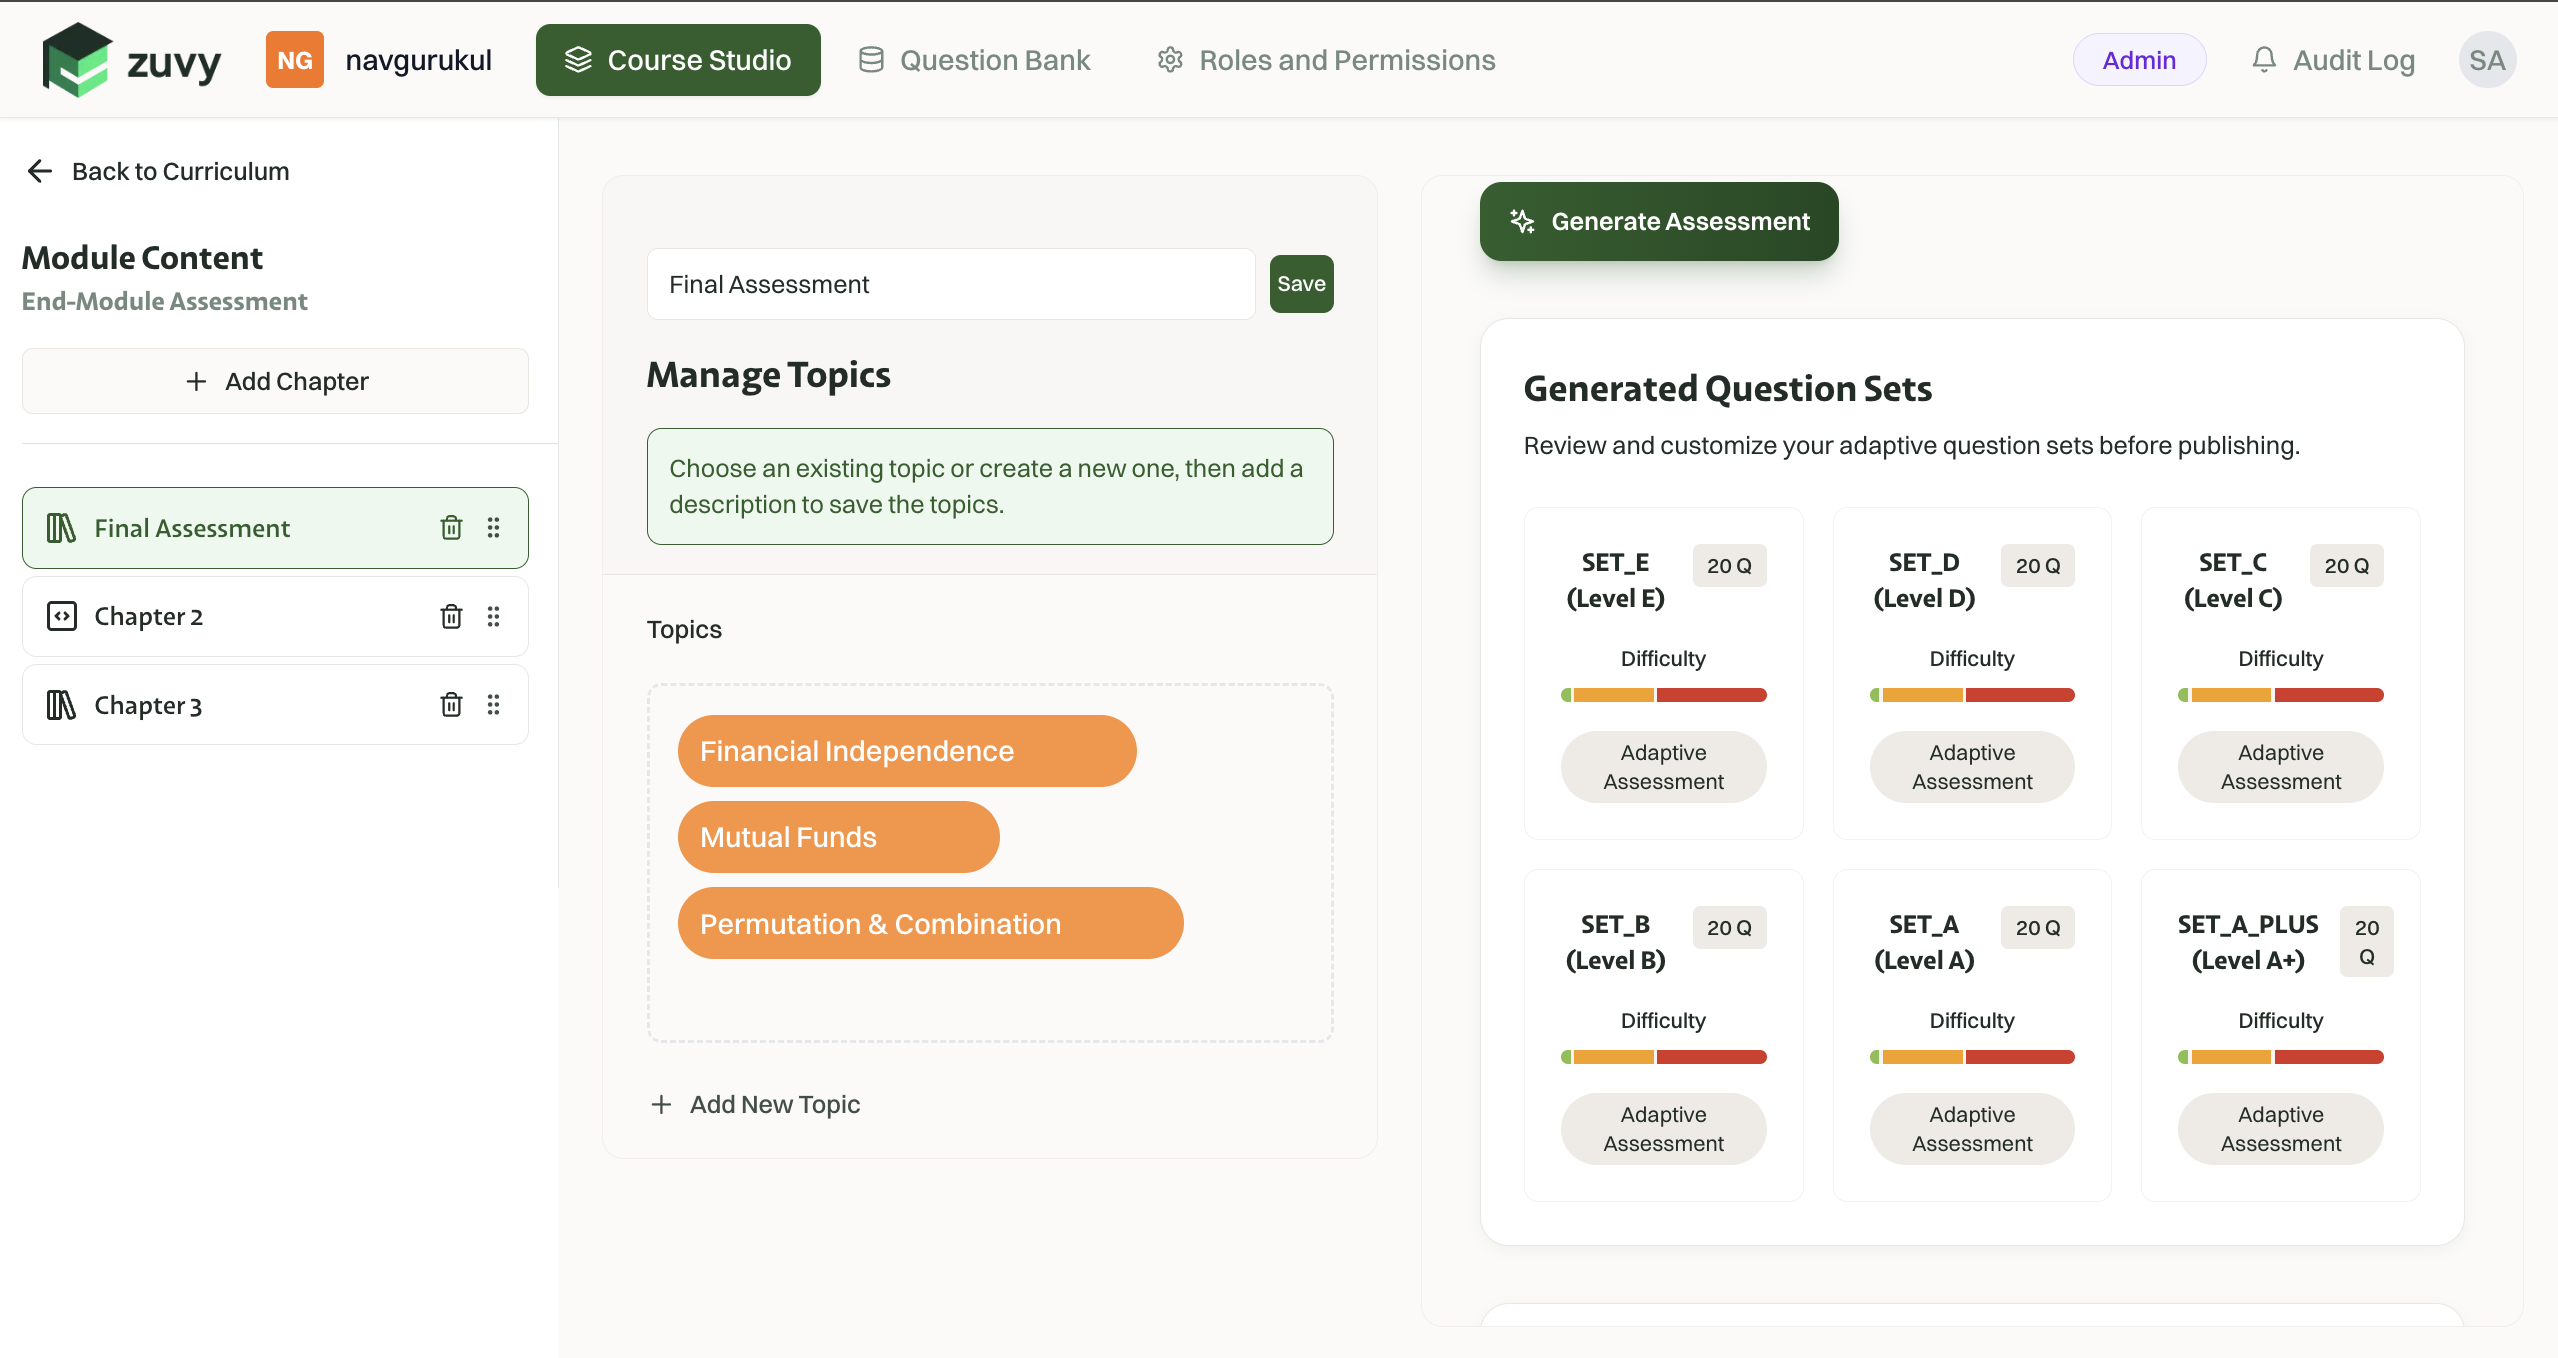Viewport: 2558px width, 1358px height.
Task: Click the Course Studio layers icon
Action: [578, 60]
